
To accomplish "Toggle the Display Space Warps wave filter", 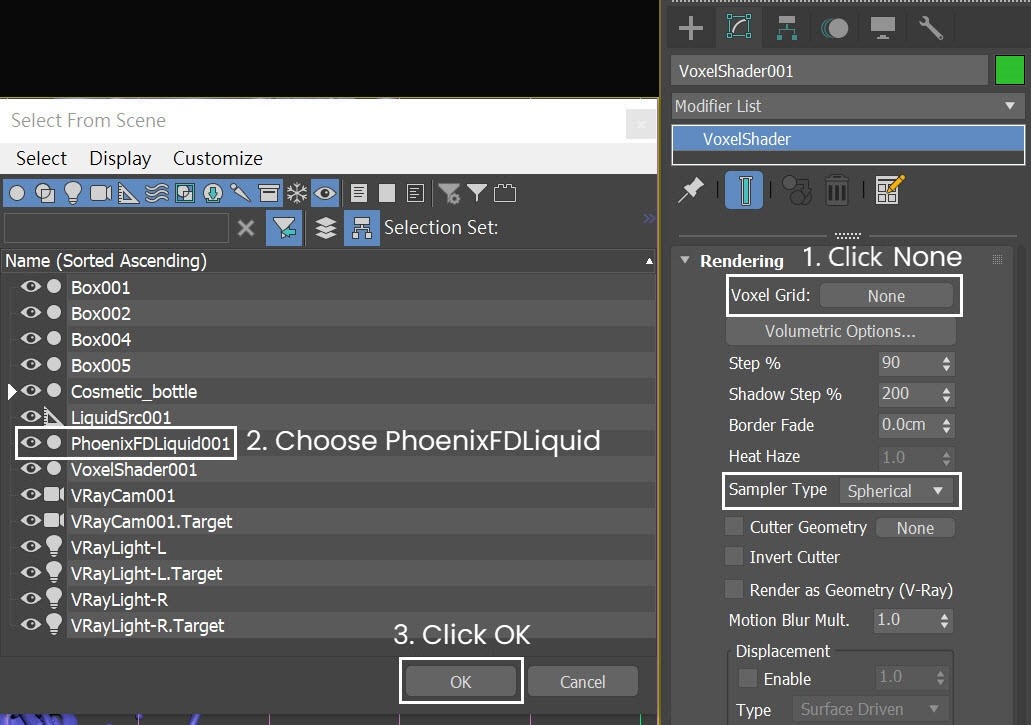I will click(156, 193).
